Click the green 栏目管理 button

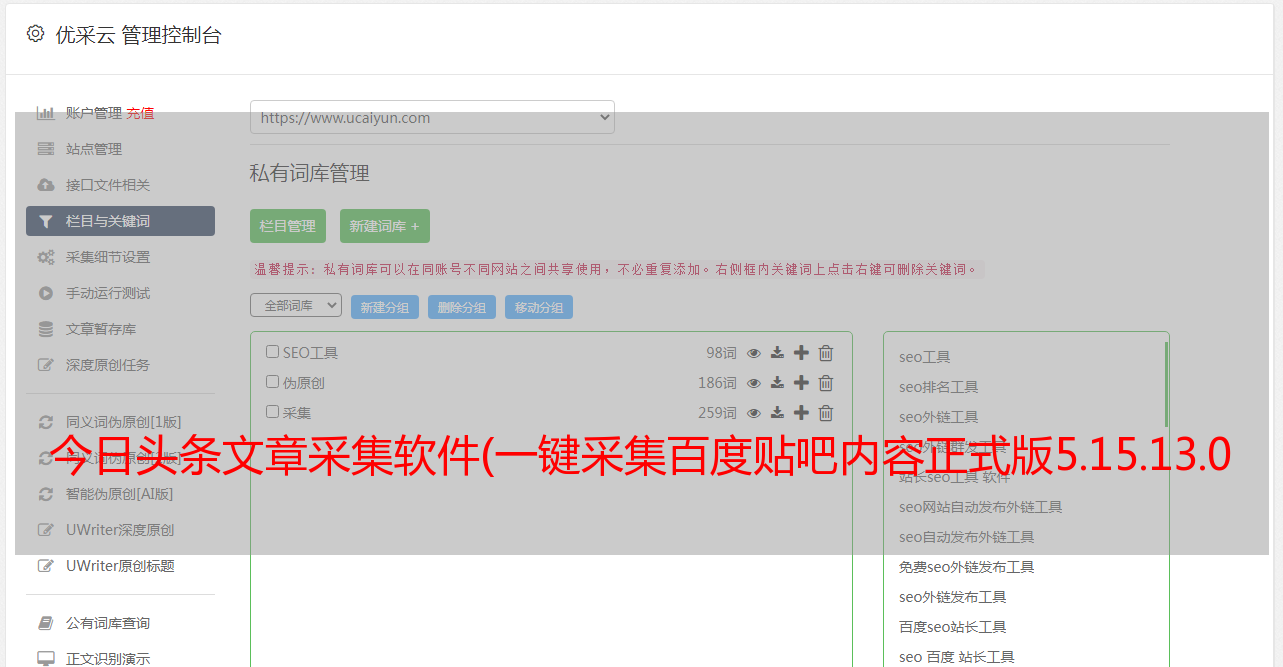tap(288, 226)
